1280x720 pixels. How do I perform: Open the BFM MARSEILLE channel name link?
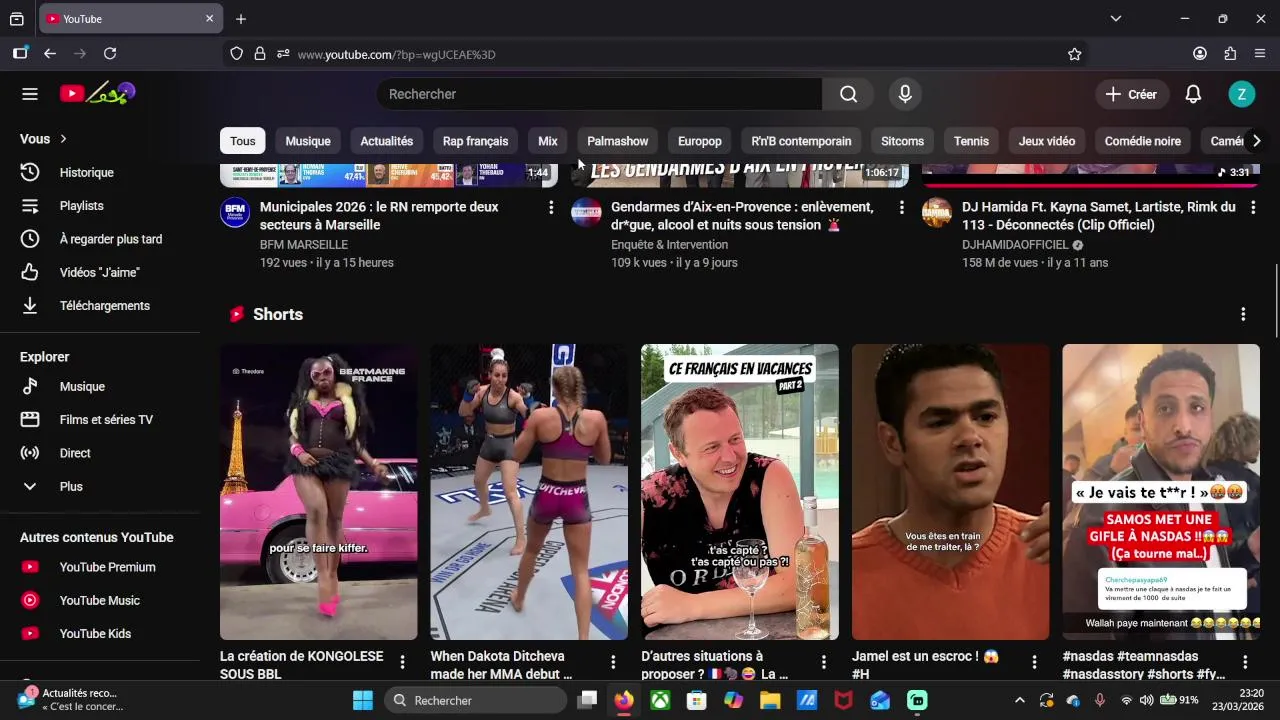tap(304, 244)
